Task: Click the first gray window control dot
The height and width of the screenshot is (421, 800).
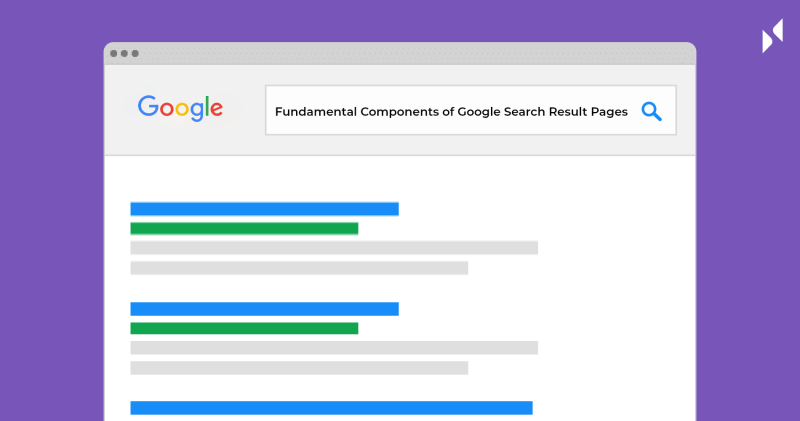Action: (x=113, y=54)
